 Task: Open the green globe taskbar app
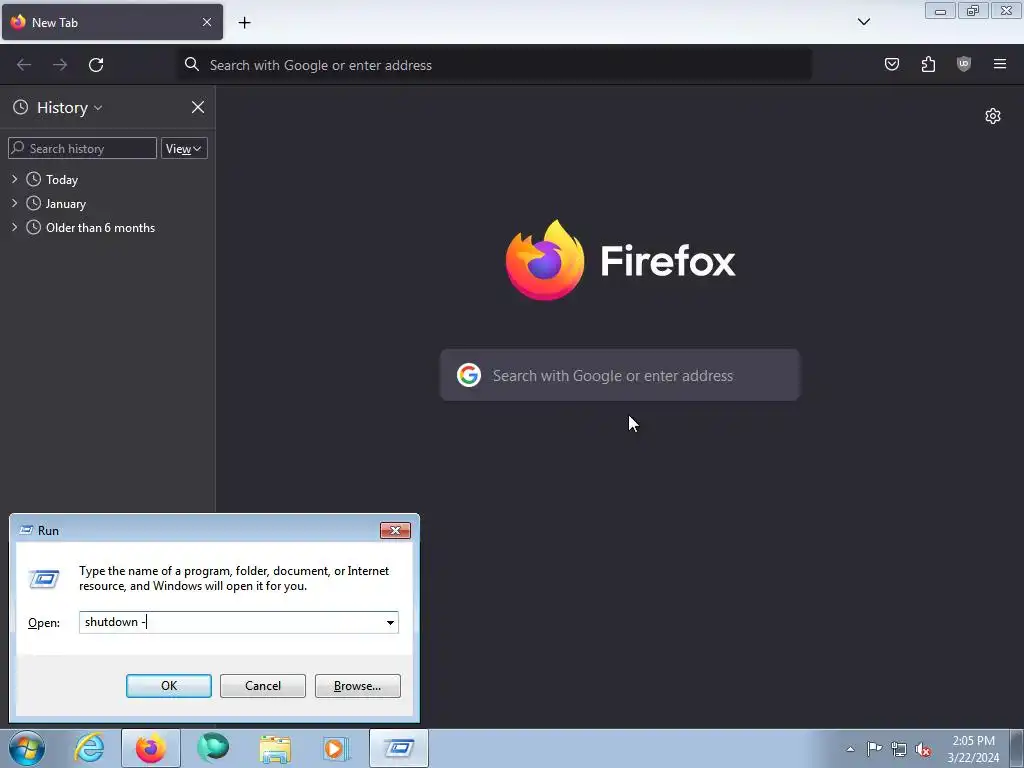[213, 748]
